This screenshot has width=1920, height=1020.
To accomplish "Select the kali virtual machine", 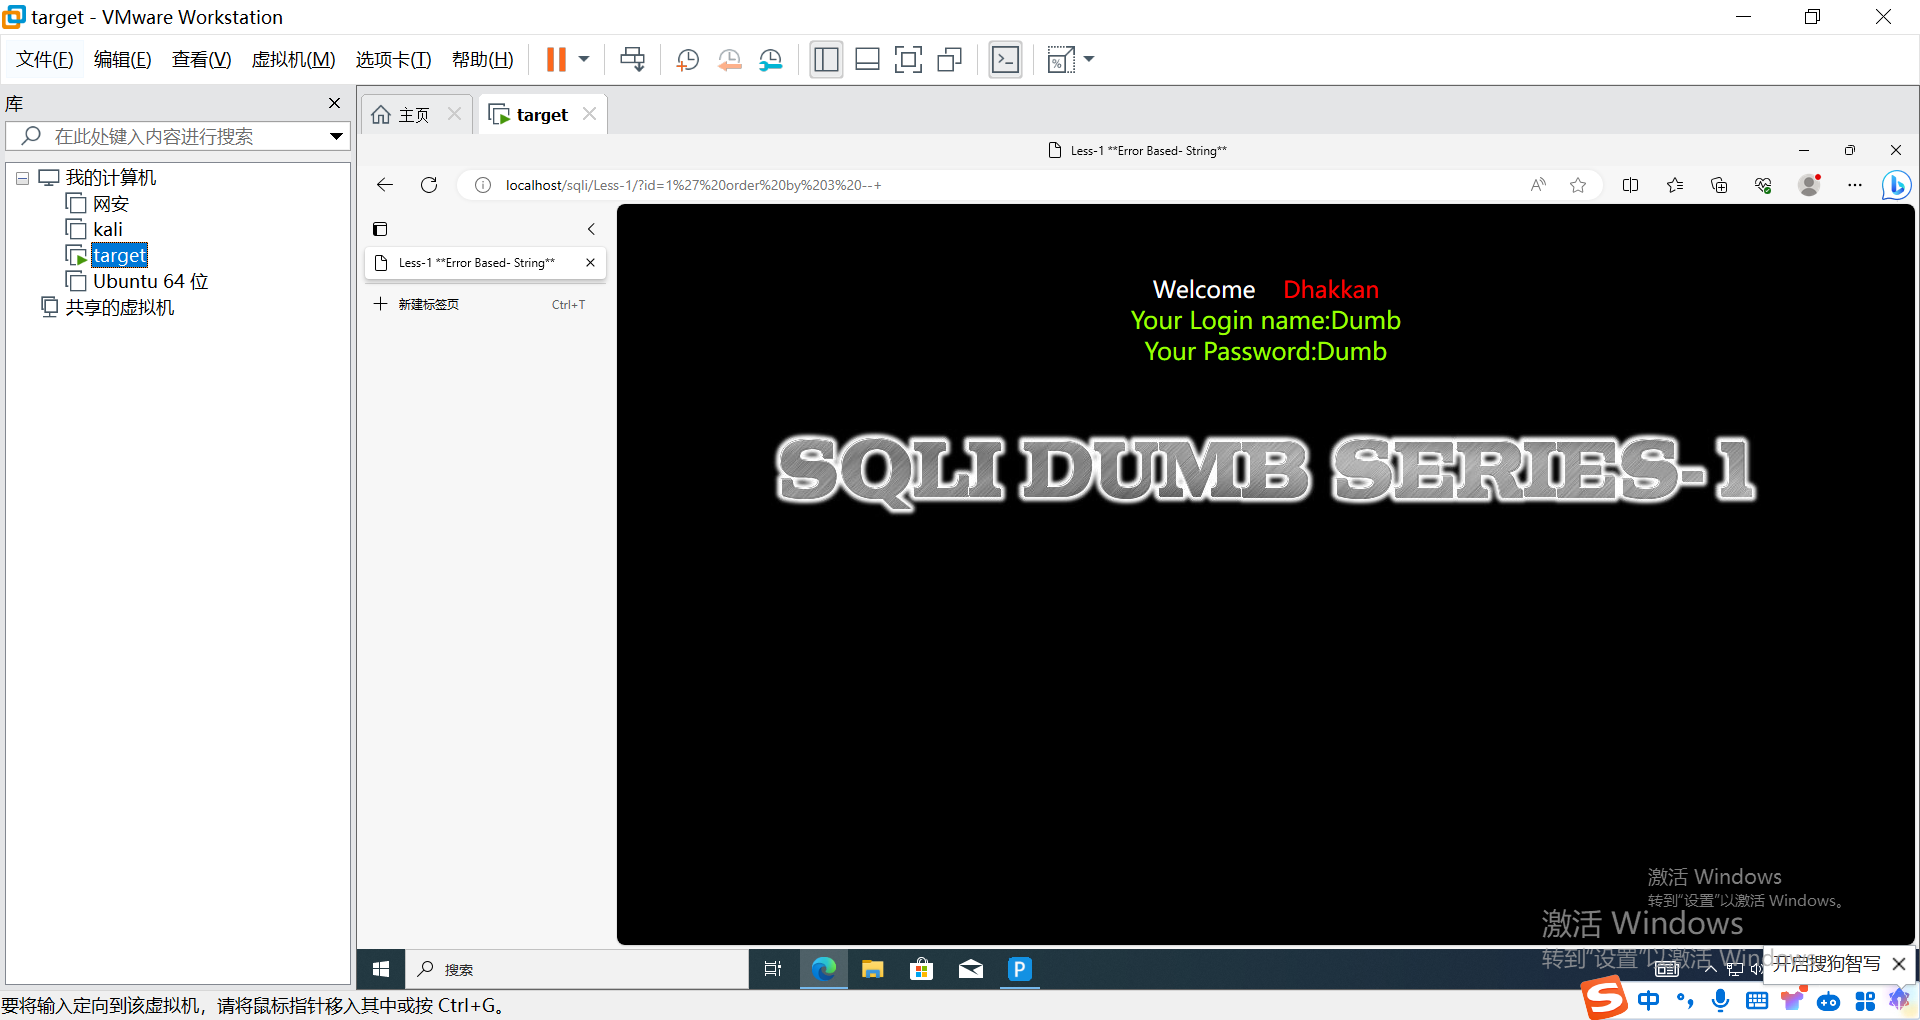I will pyautogui.click(x=94, y=230).
